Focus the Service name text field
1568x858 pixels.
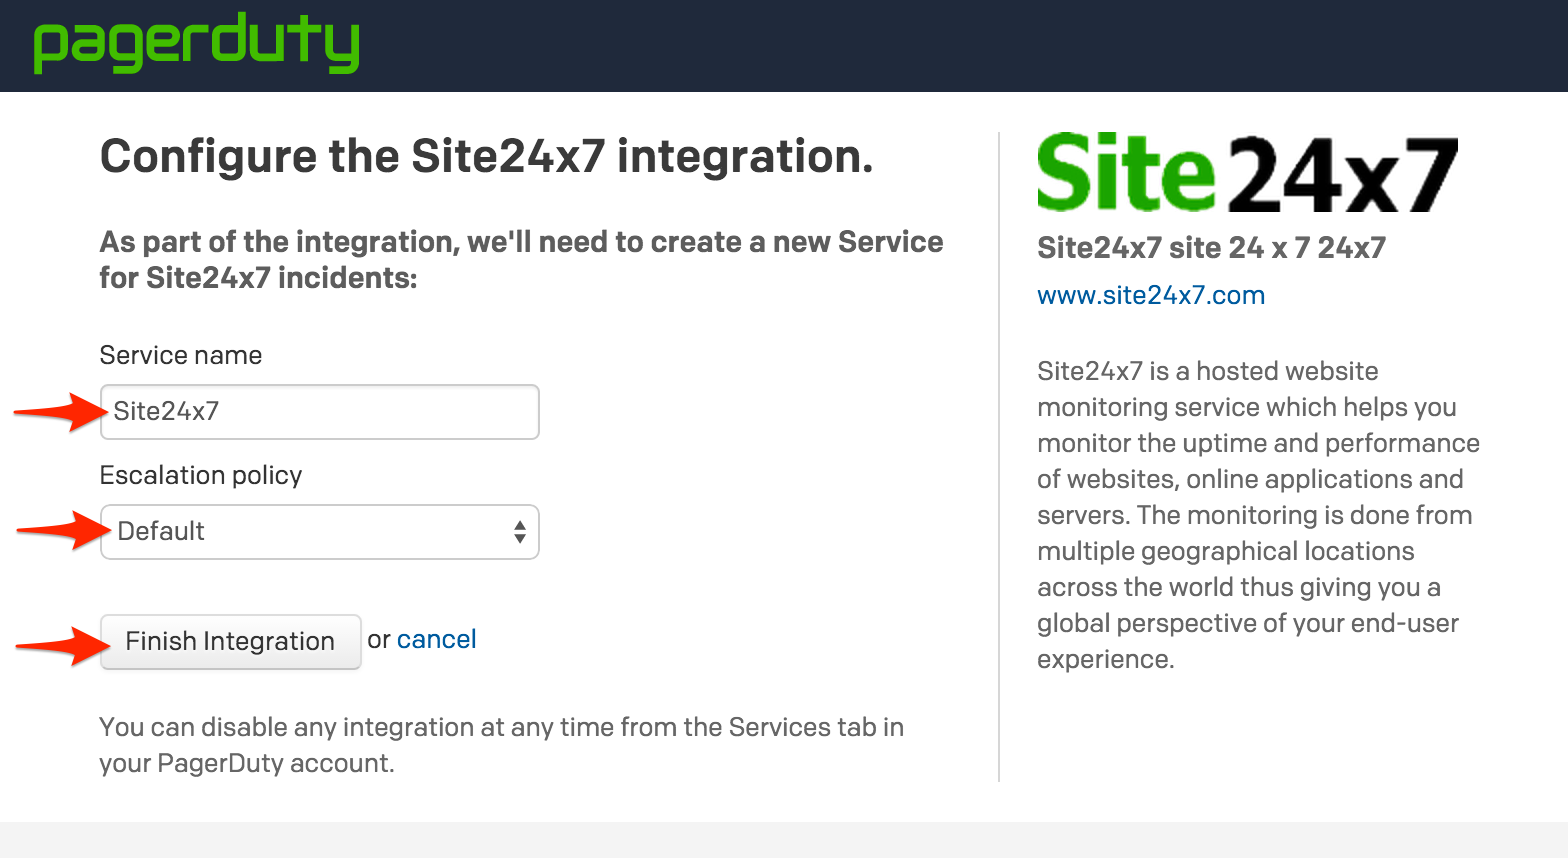tap(320, 412)
